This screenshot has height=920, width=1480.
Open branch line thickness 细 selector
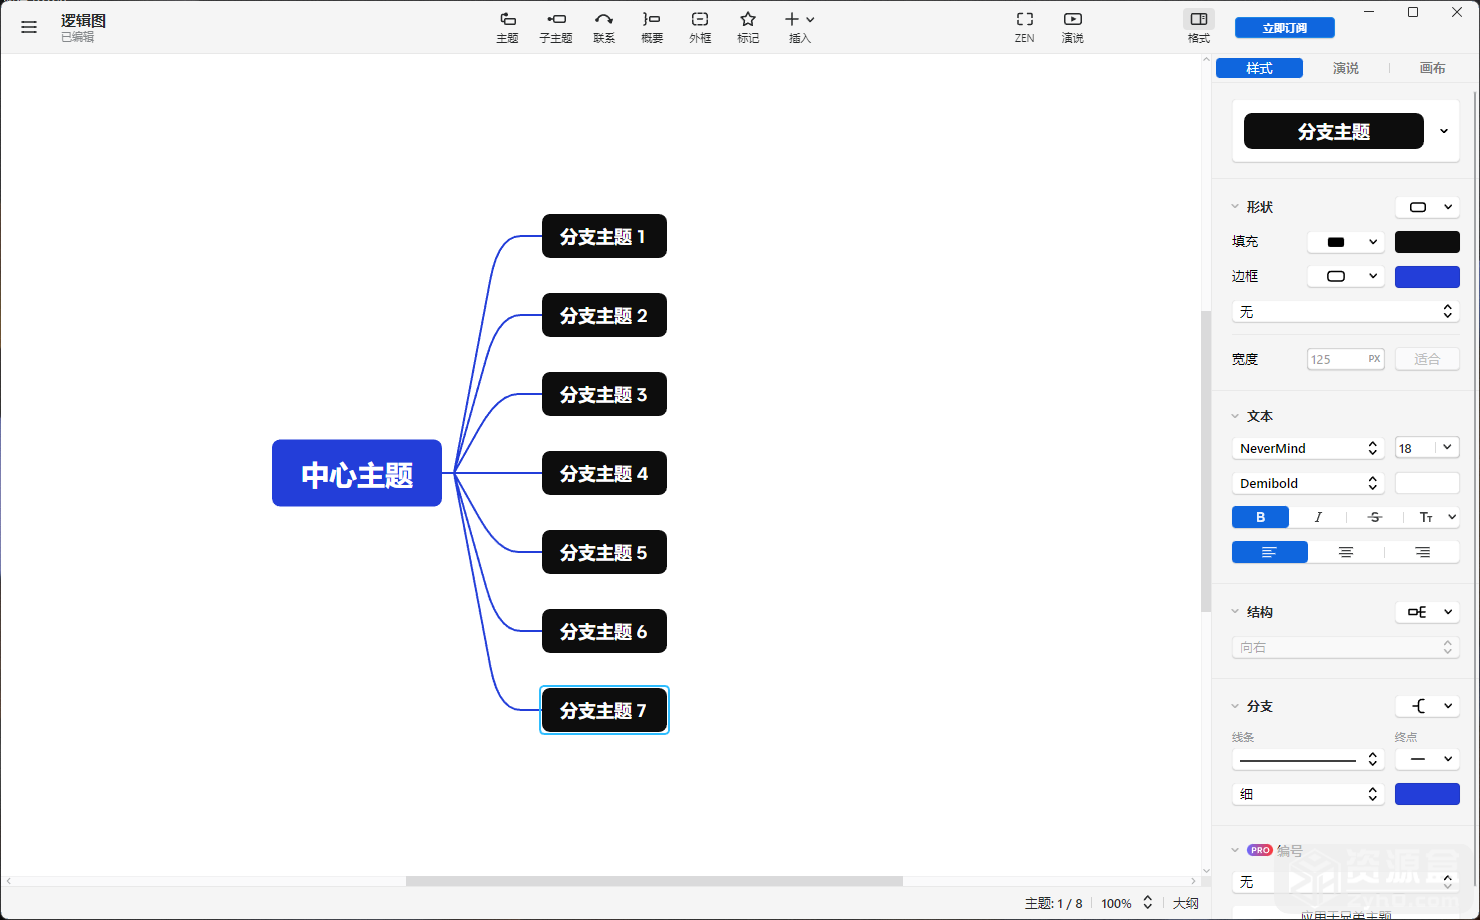1308,794
